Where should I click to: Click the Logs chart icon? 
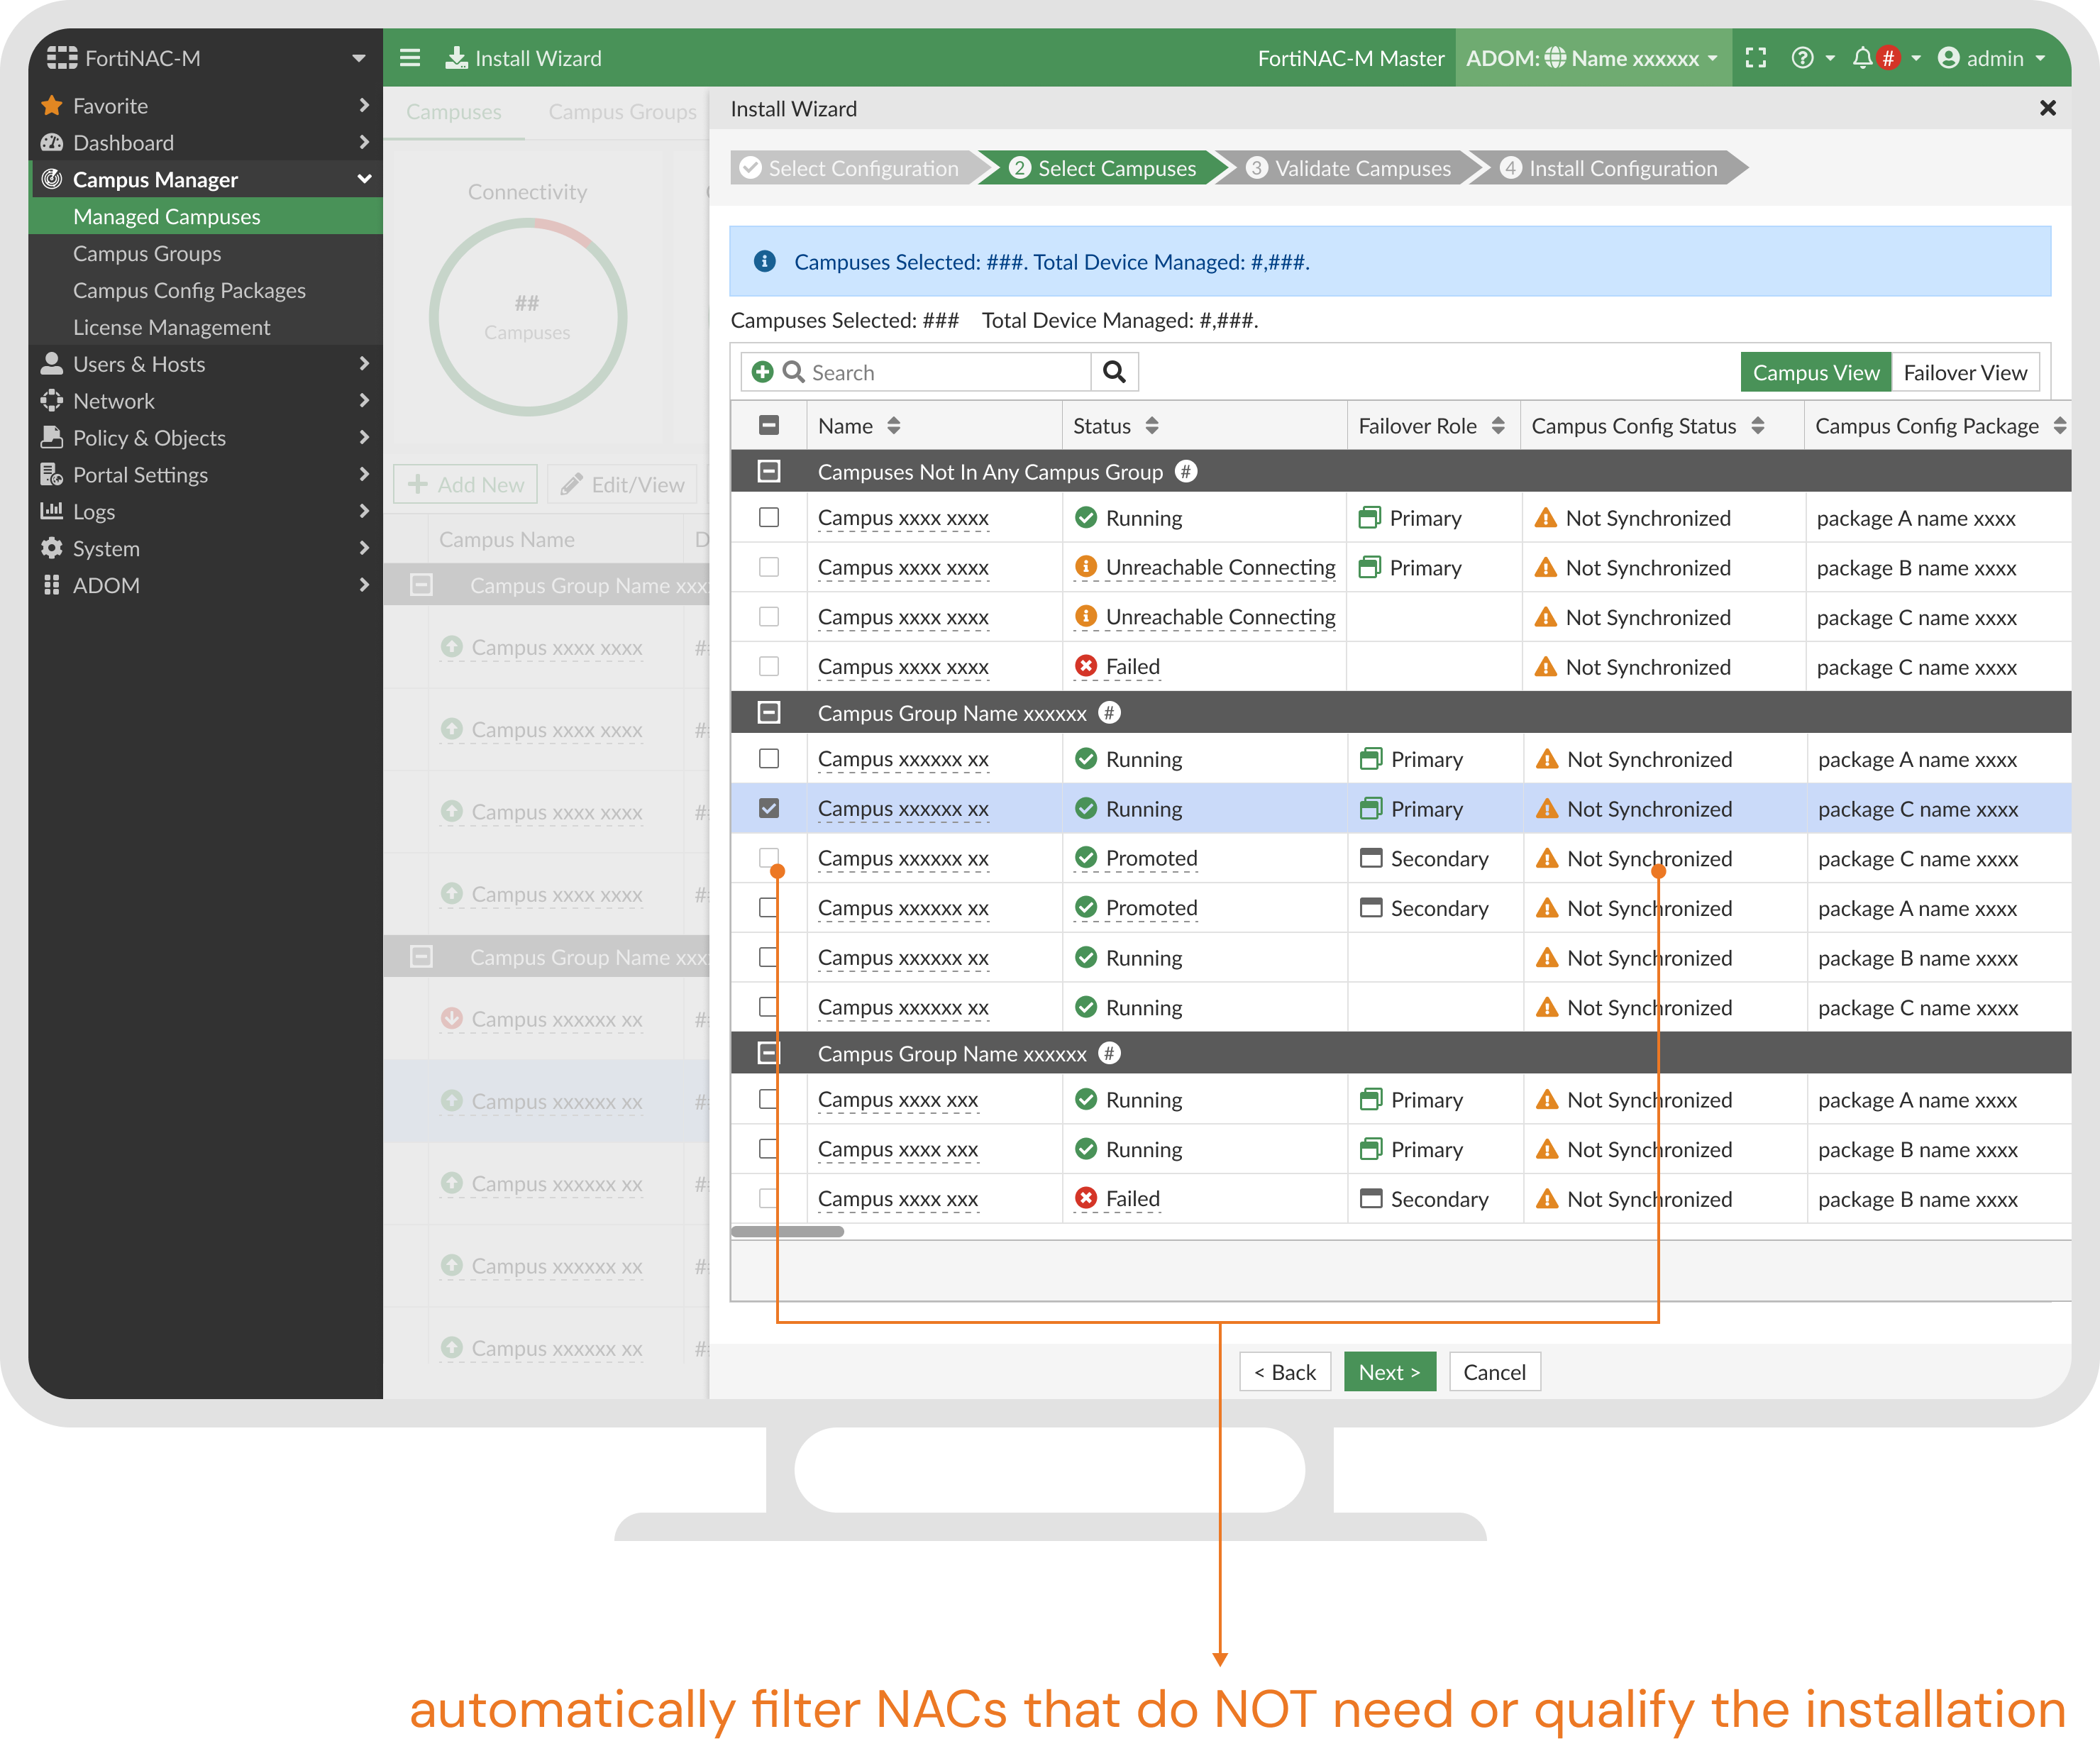click(52, 511)
